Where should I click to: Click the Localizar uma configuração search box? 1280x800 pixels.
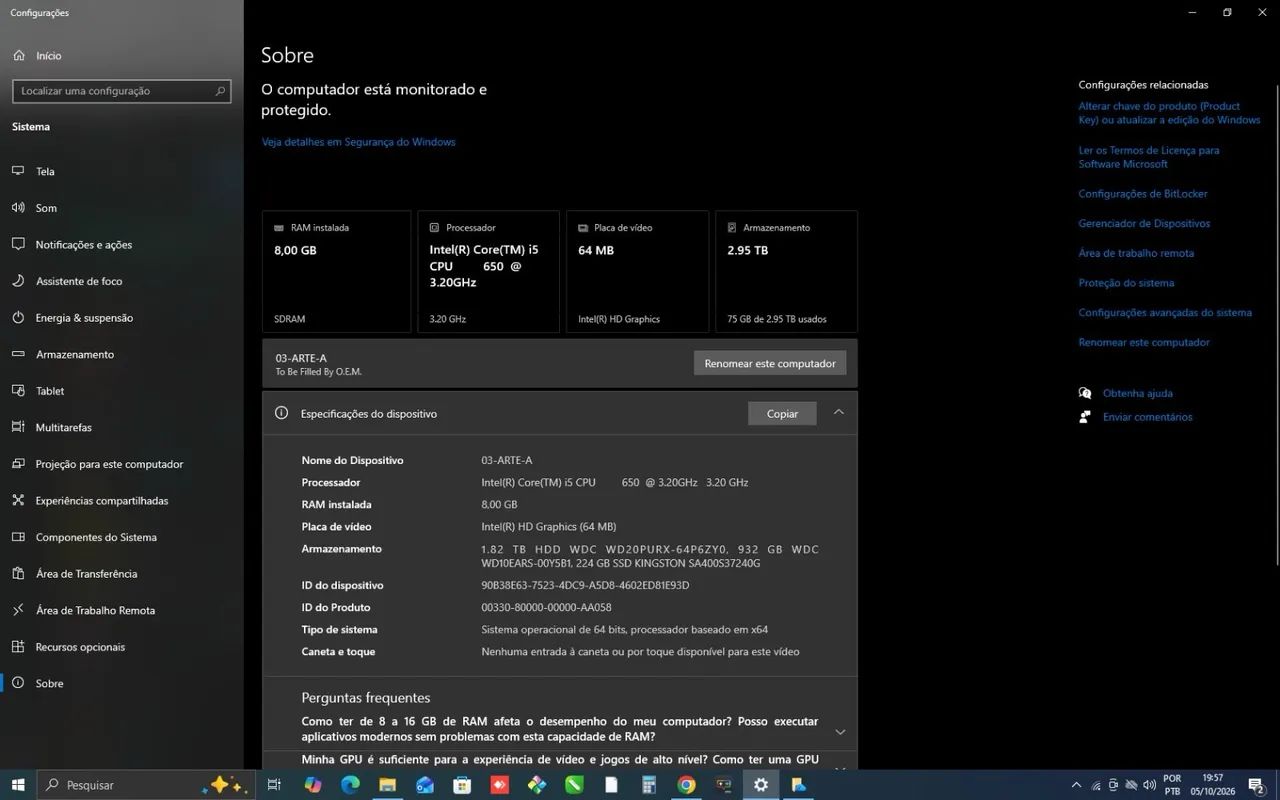coord(122,91)
